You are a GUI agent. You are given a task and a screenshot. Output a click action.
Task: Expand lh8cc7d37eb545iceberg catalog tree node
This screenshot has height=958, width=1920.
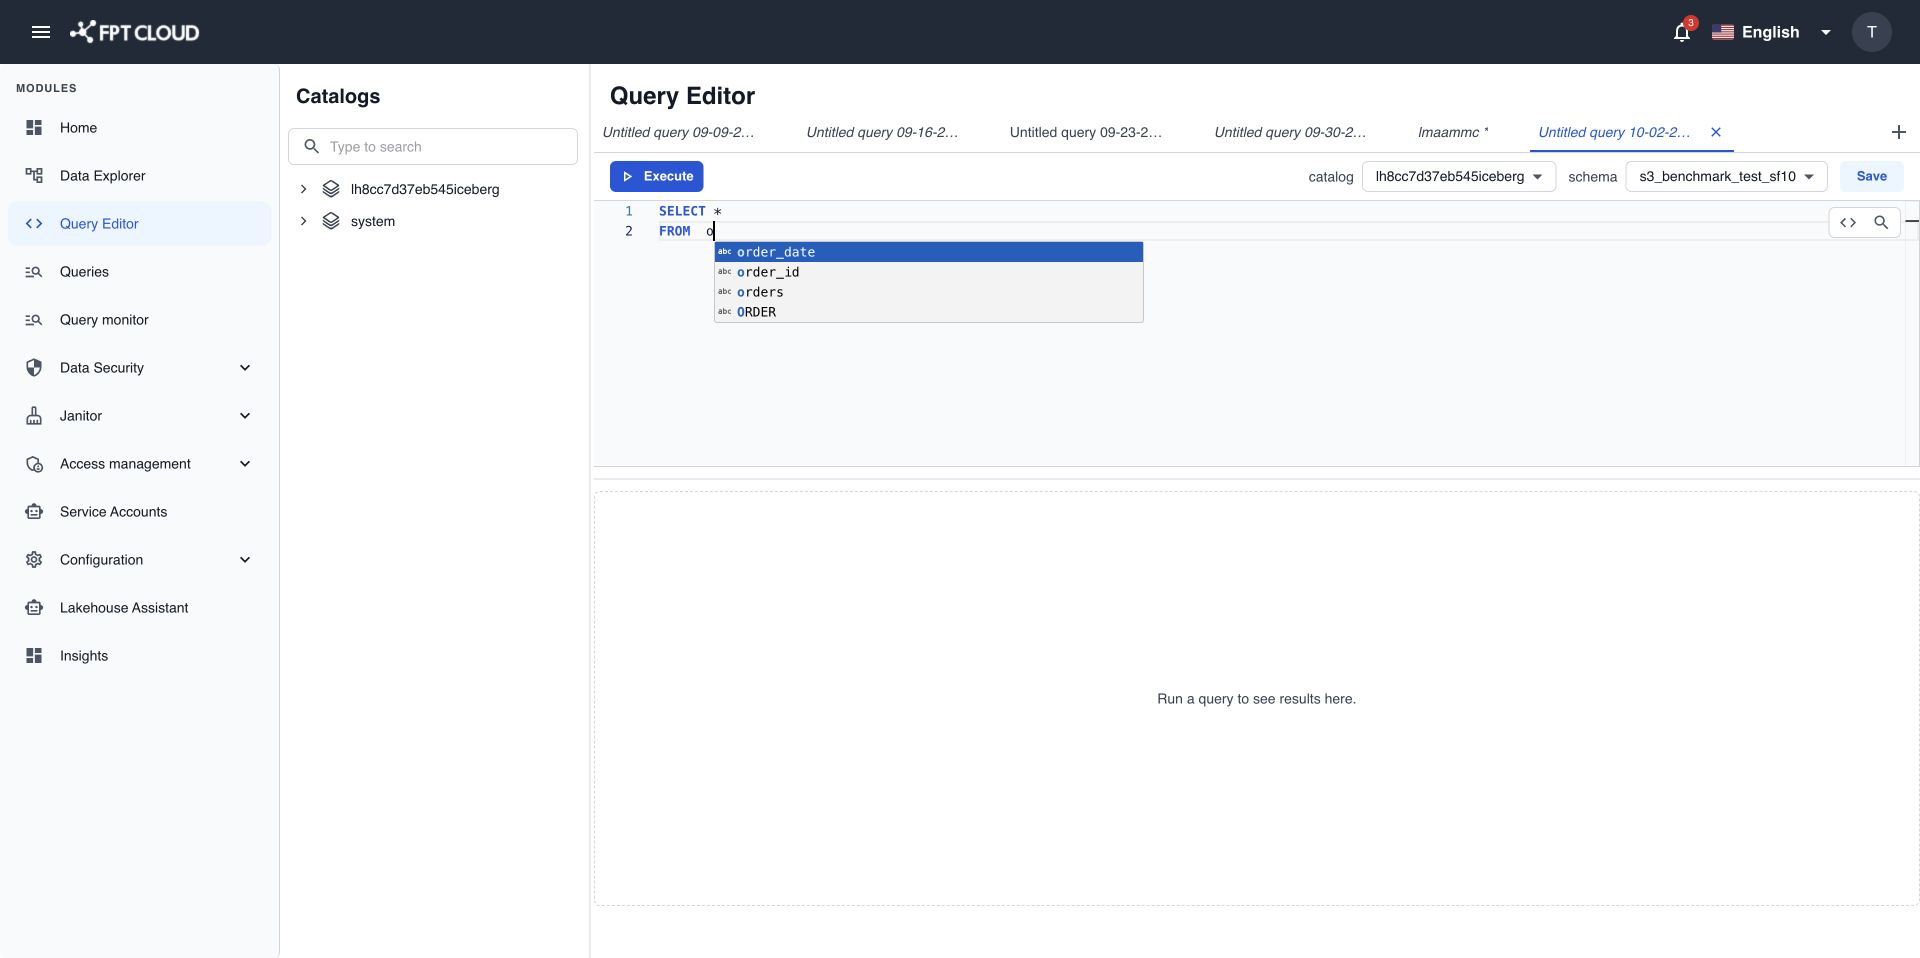[x=303, y=189]
